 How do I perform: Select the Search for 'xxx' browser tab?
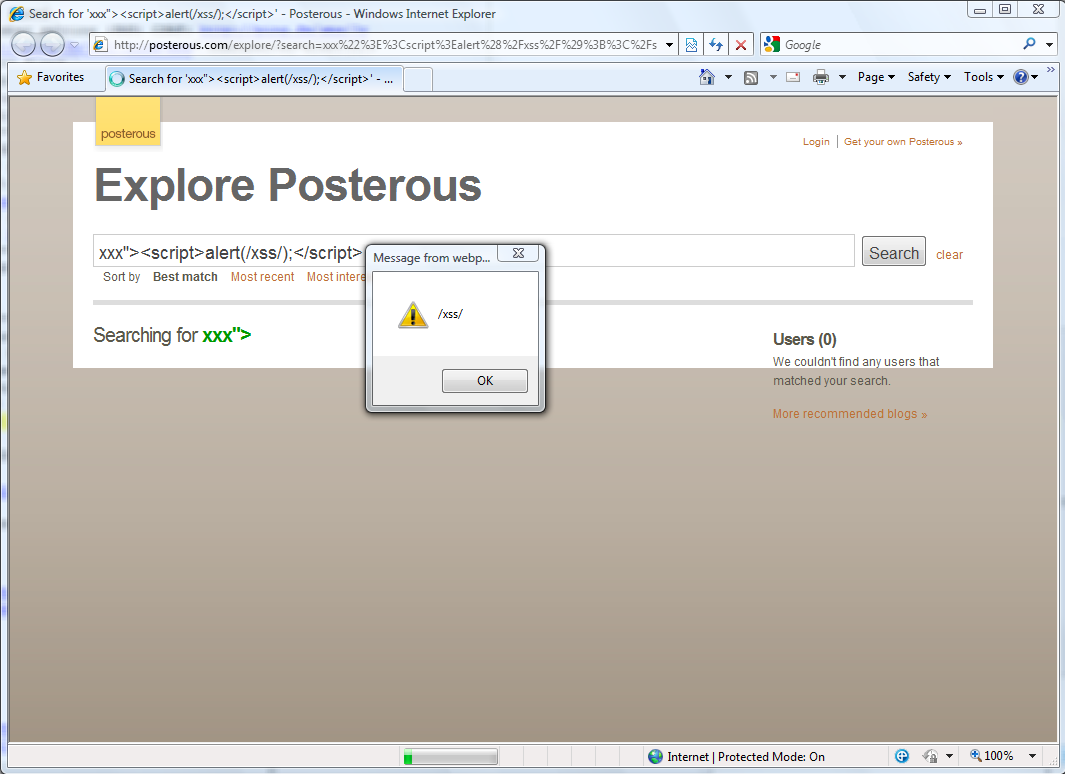point(254,79)
